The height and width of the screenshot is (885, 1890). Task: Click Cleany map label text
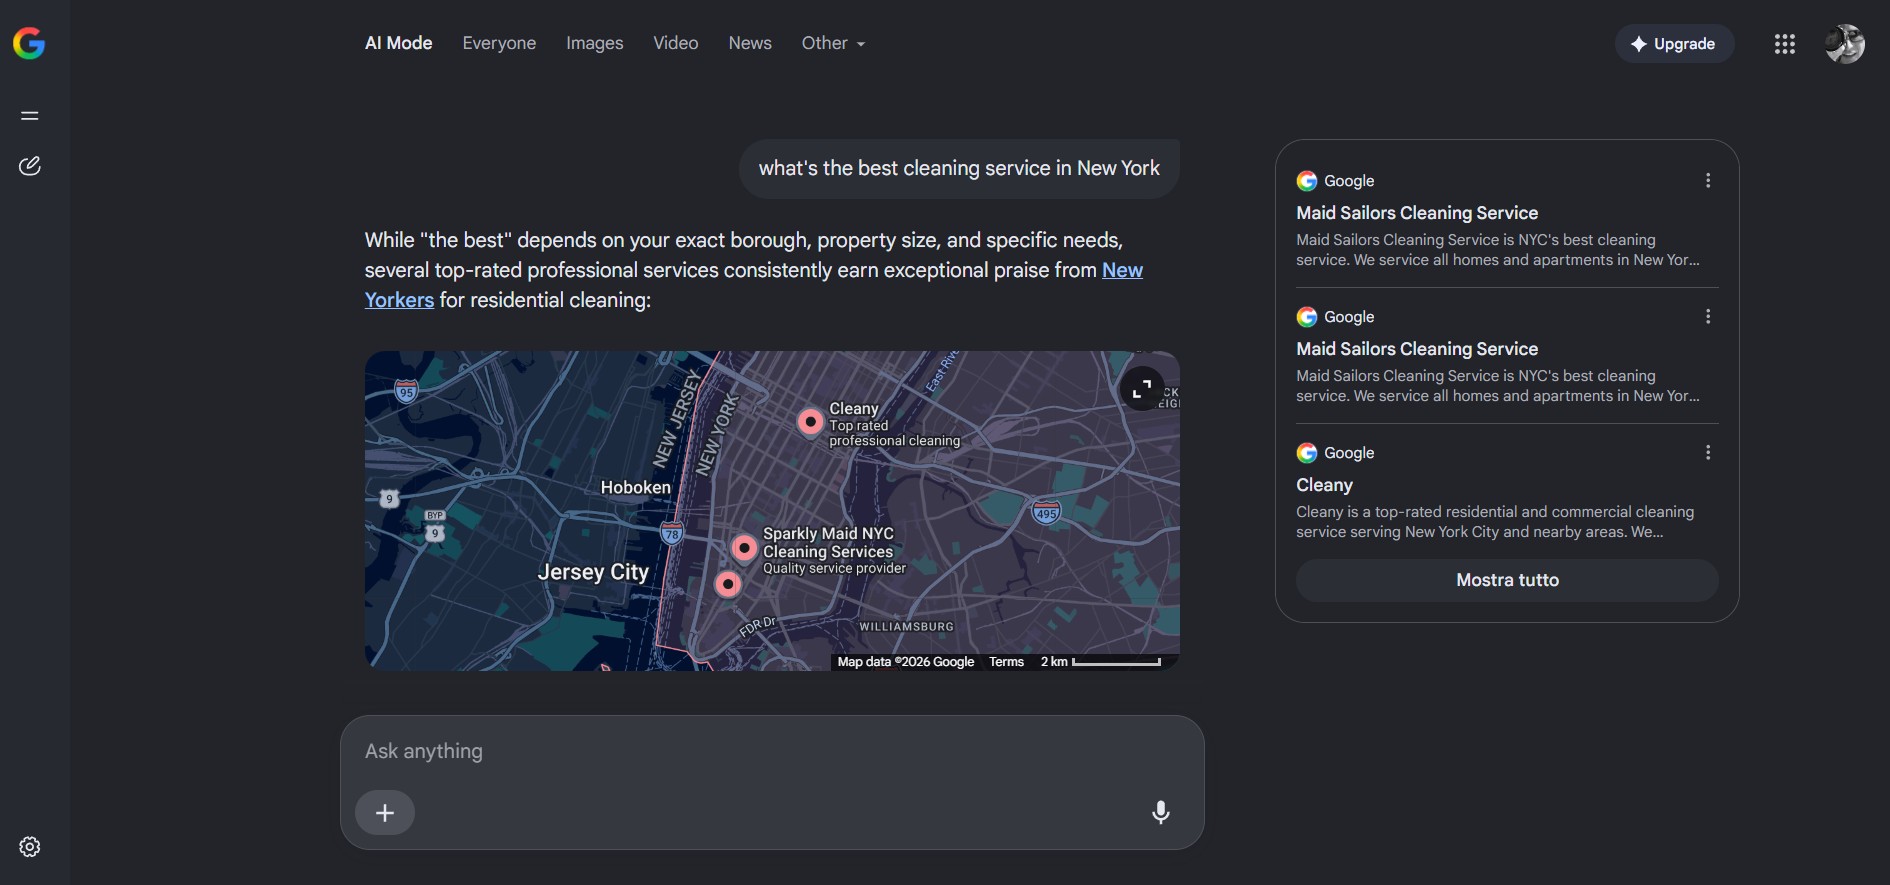click(x=854, y=408)
